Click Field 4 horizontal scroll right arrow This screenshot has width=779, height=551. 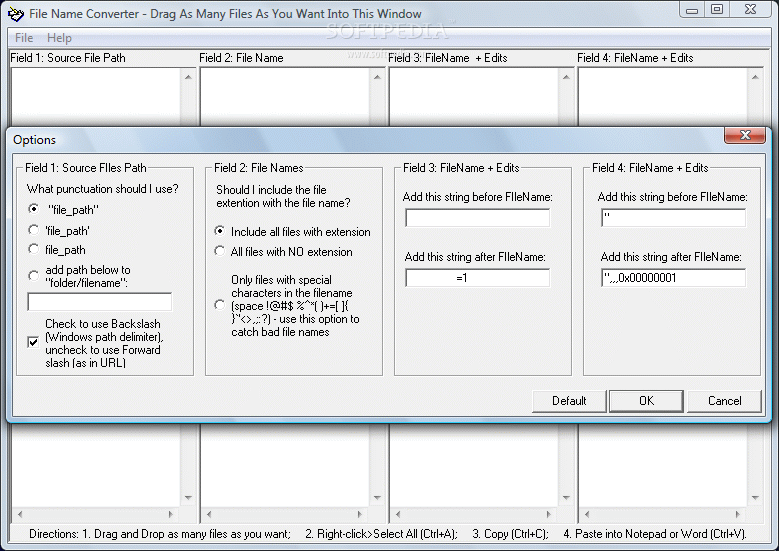[738, 514]
